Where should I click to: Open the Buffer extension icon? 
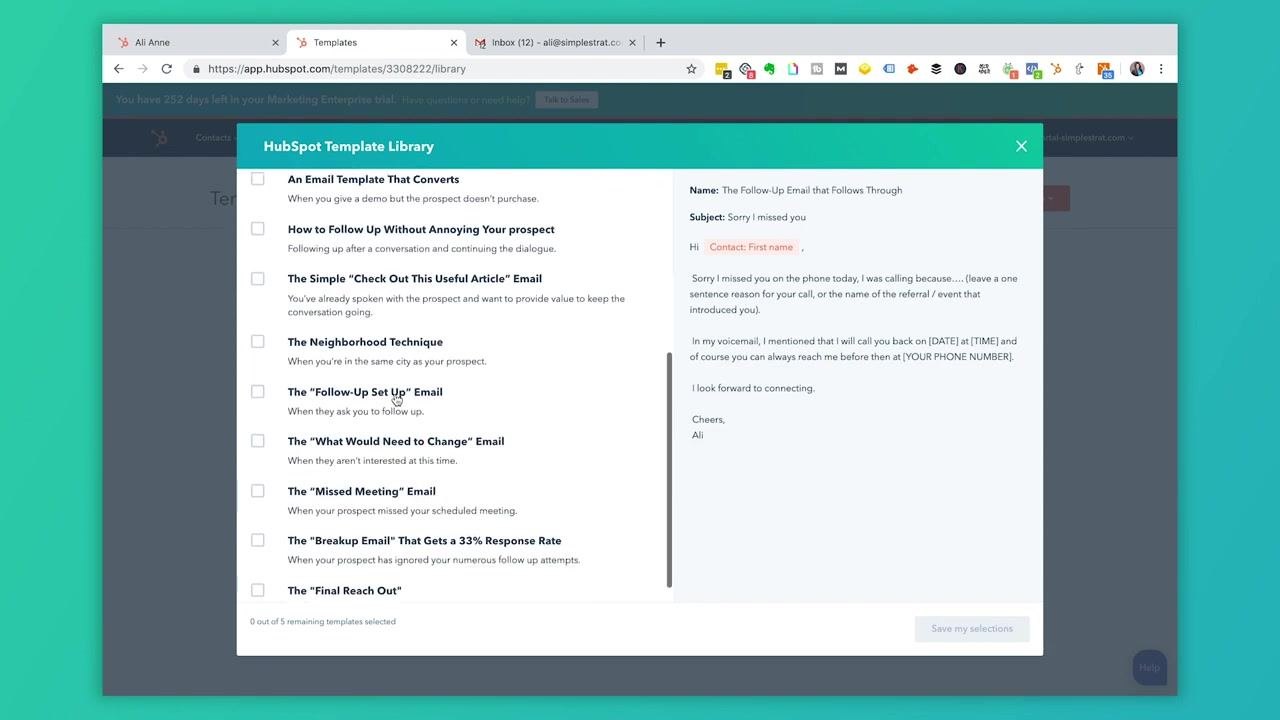(x=936, y=69)
